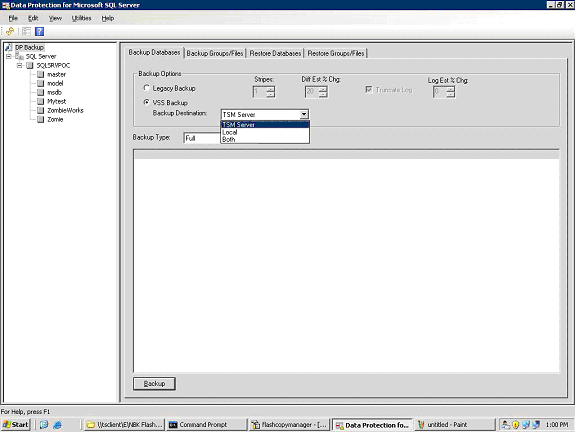Open the Backup Destination dropdown arrow
Image resolution: width=575 pixels, height=432 pixels.
304,114
